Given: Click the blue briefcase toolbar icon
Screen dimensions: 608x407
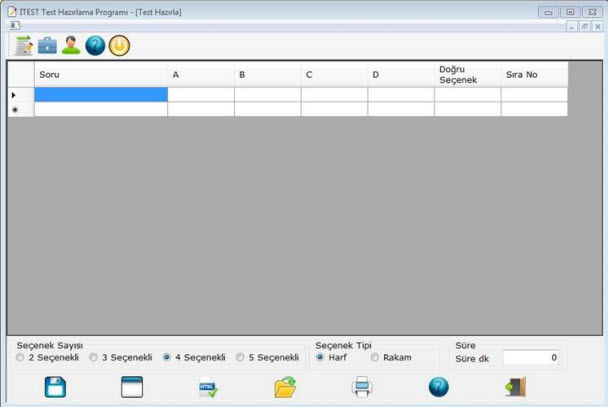Looking at the screenshot, I should point(48,46).
